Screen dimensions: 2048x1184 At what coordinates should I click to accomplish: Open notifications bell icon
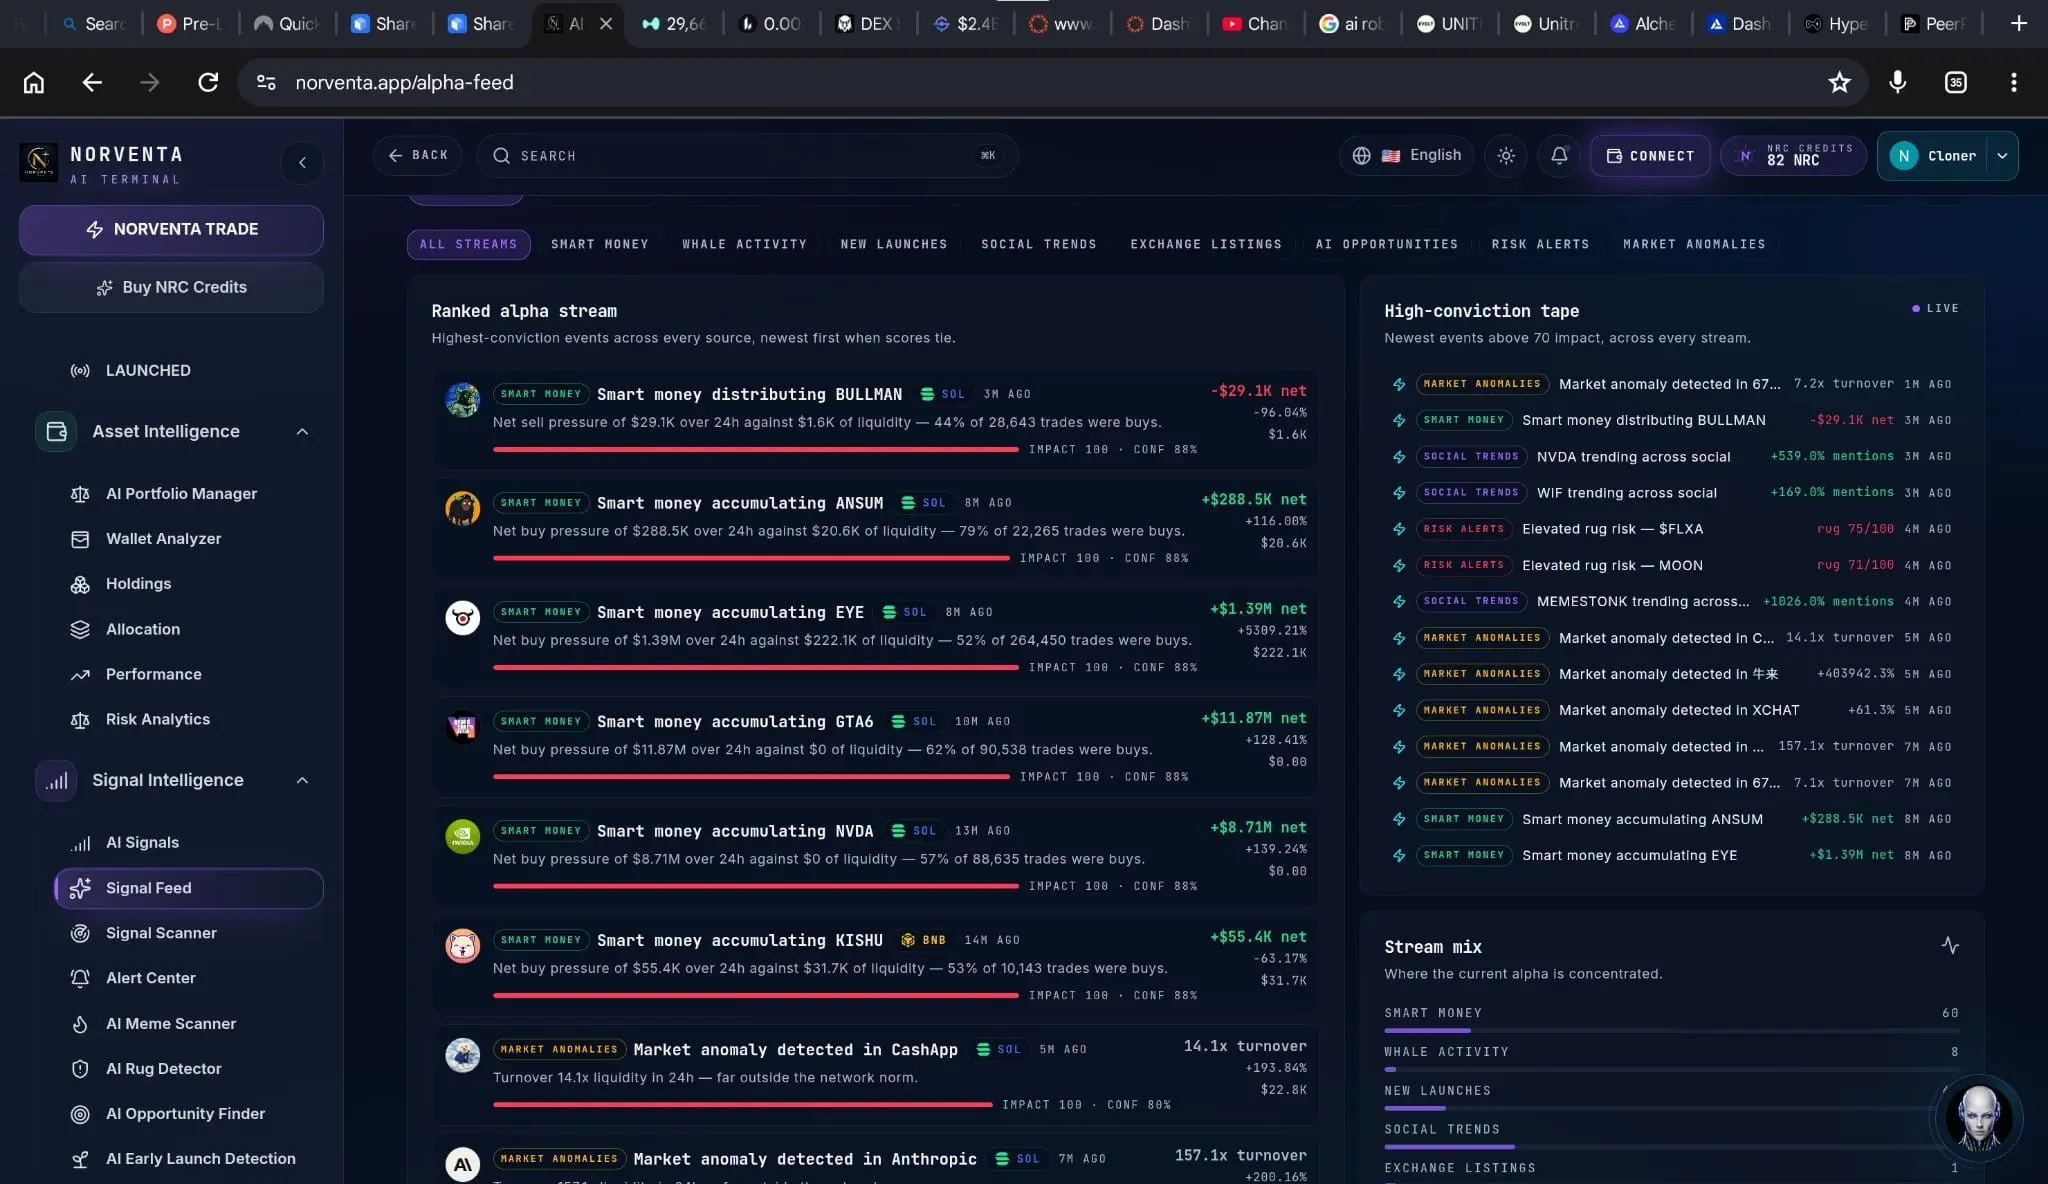pyautogui.click(x=1559, y=155)
